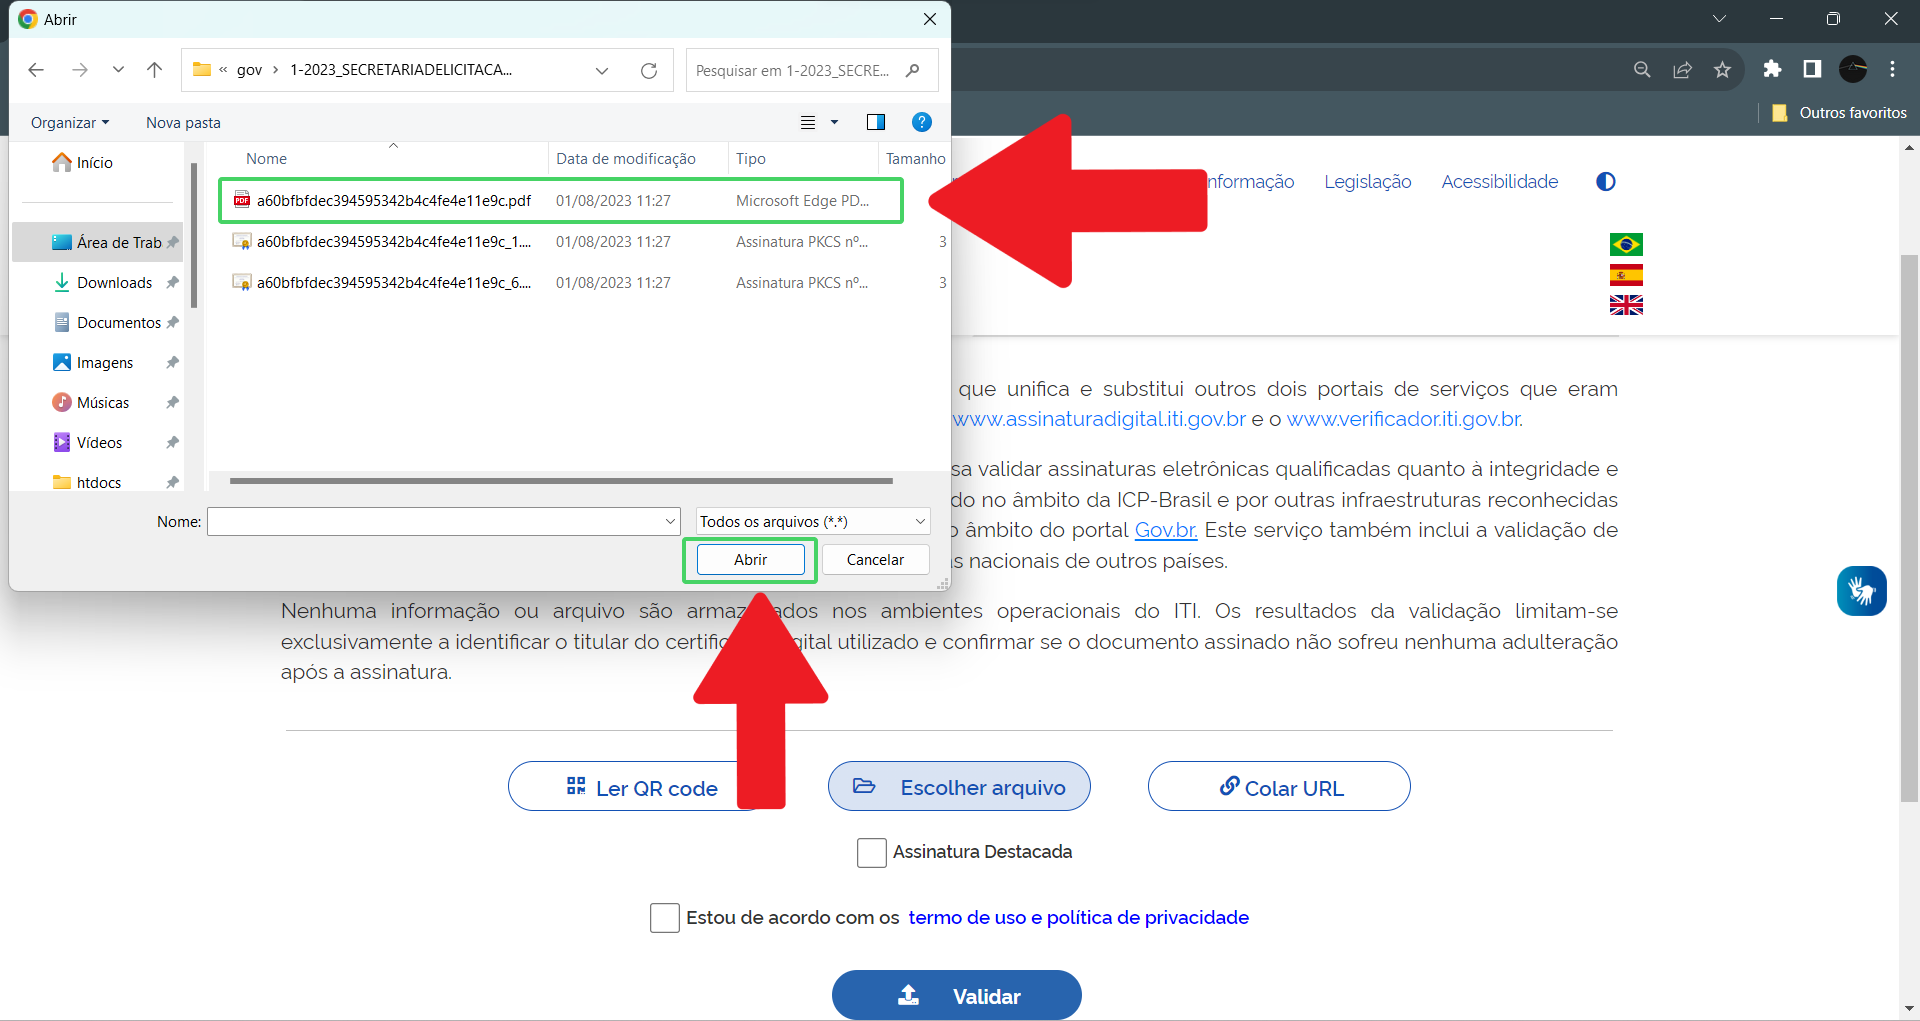1920x1021 pixels.
Task: Click the refresh folder icon
Action: coord(649,71)
